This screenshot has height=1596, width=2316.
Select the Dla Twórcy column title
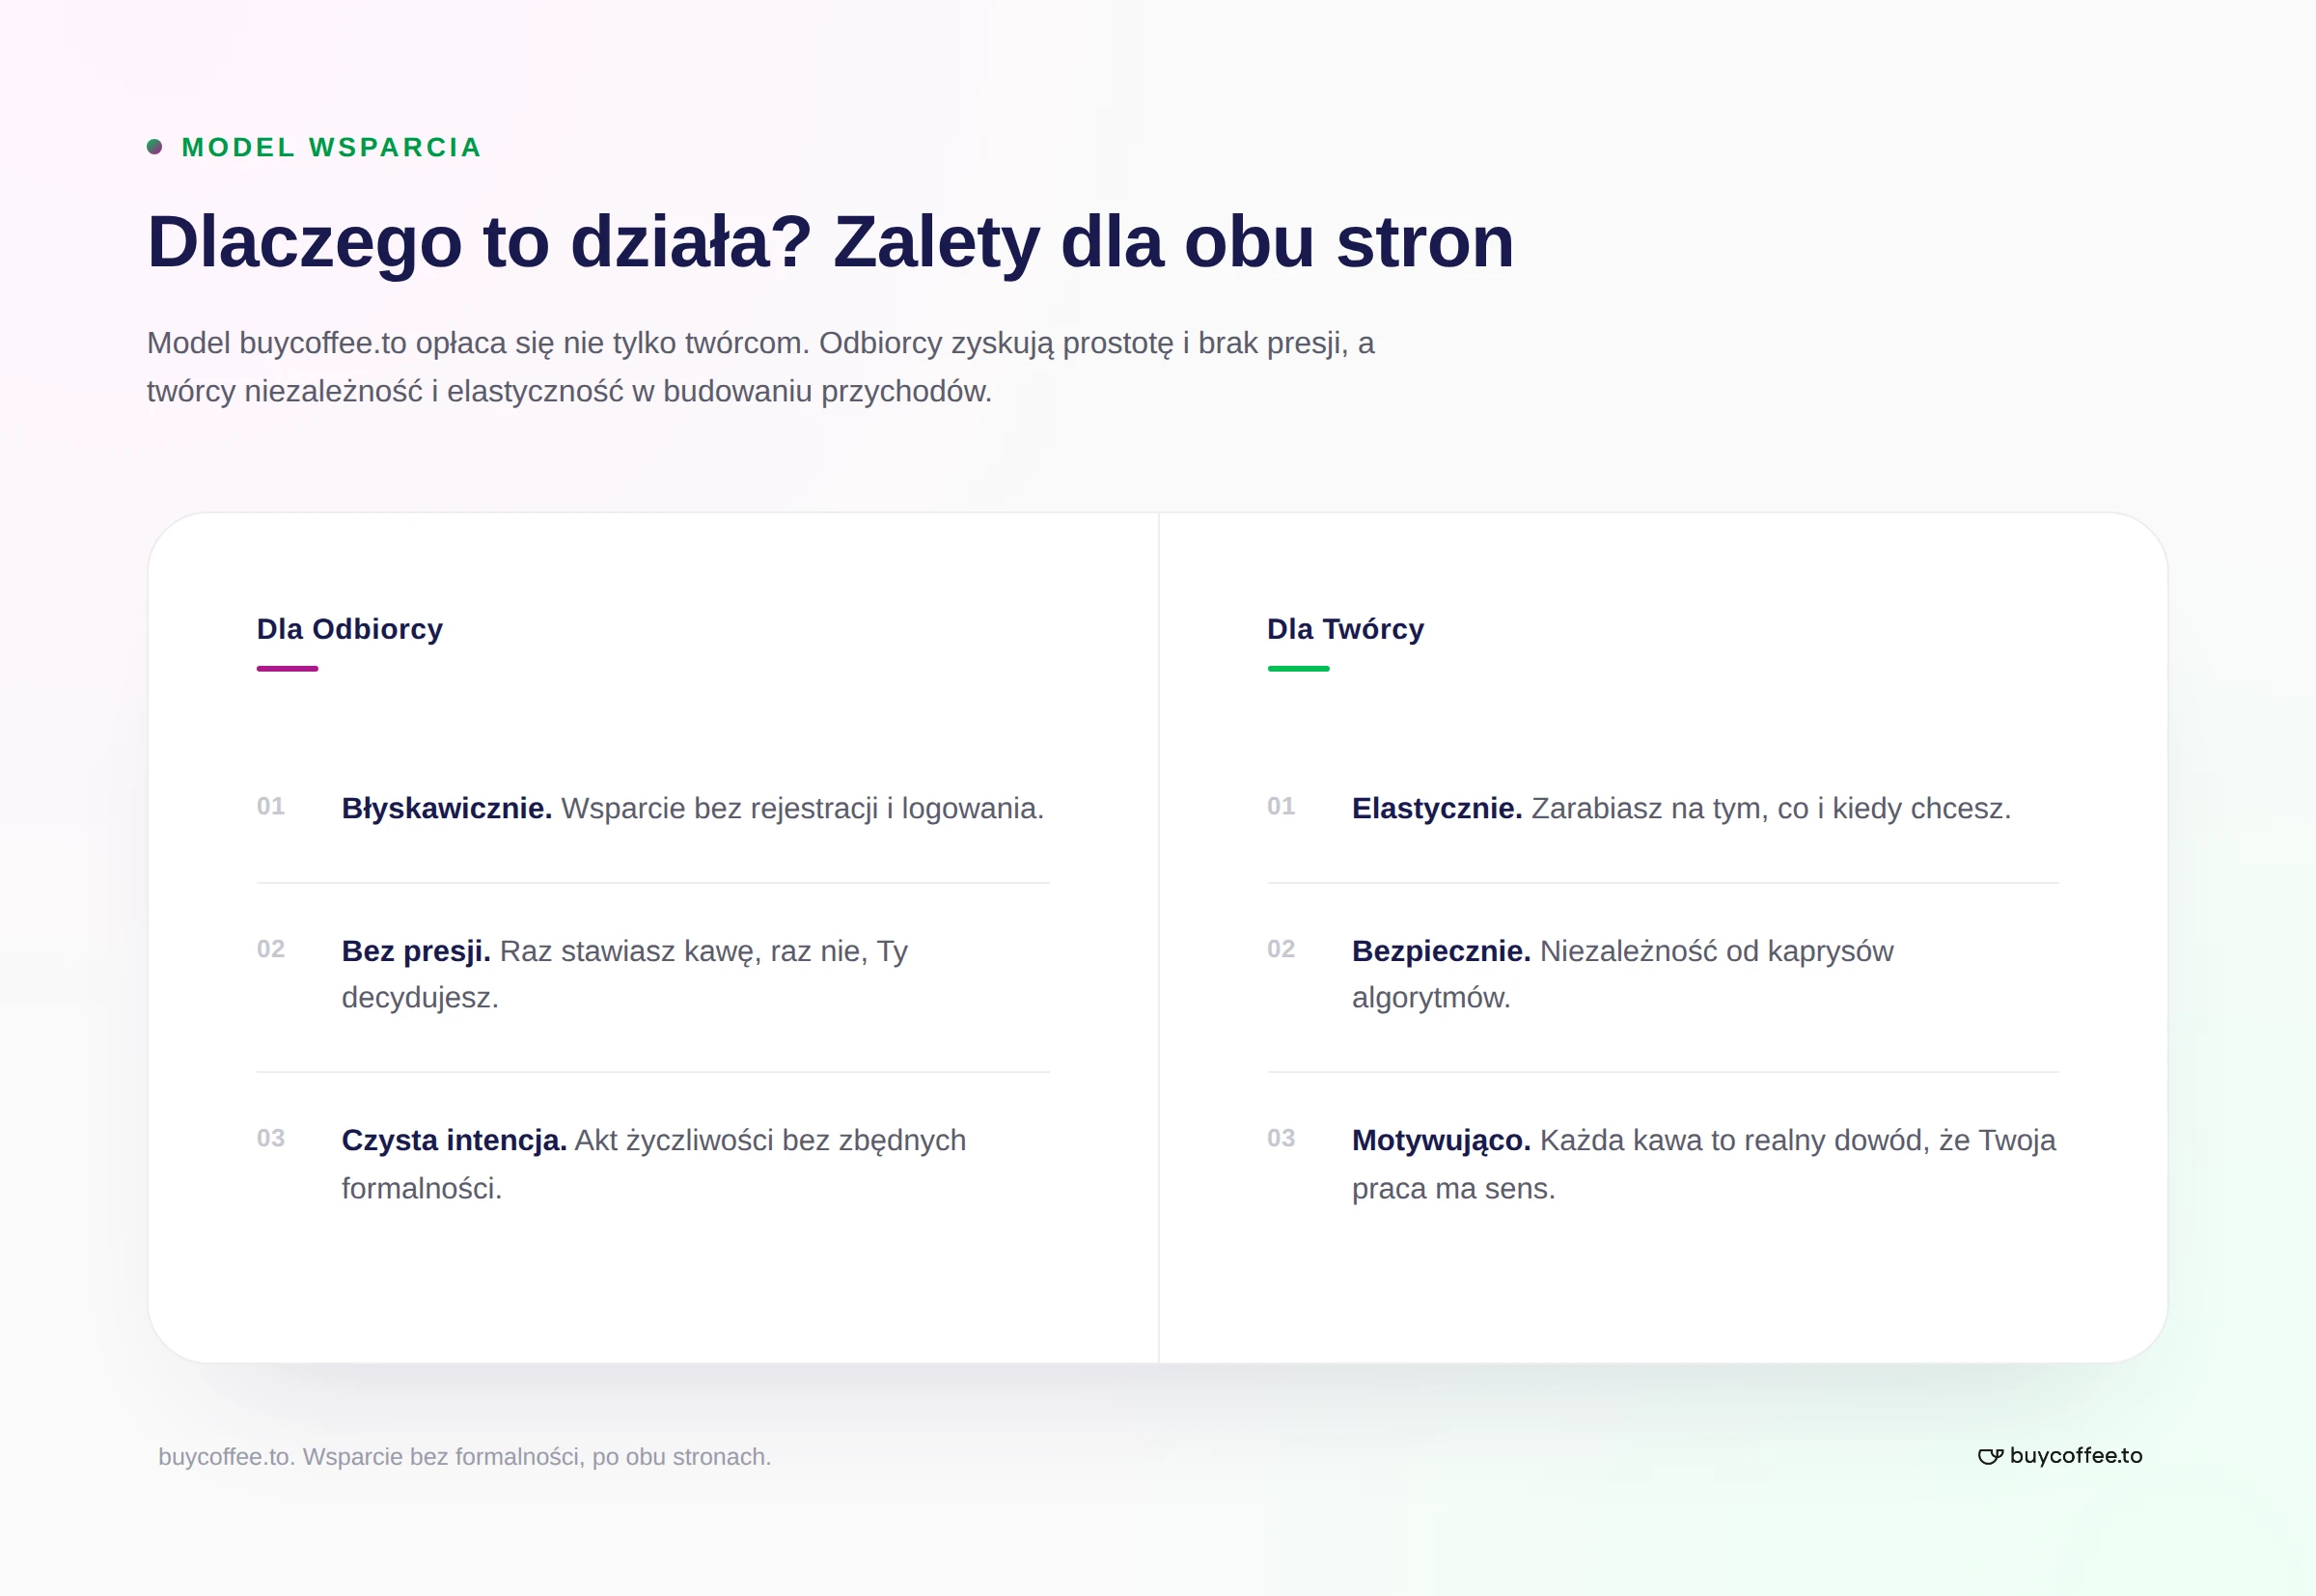[1345, 629]
